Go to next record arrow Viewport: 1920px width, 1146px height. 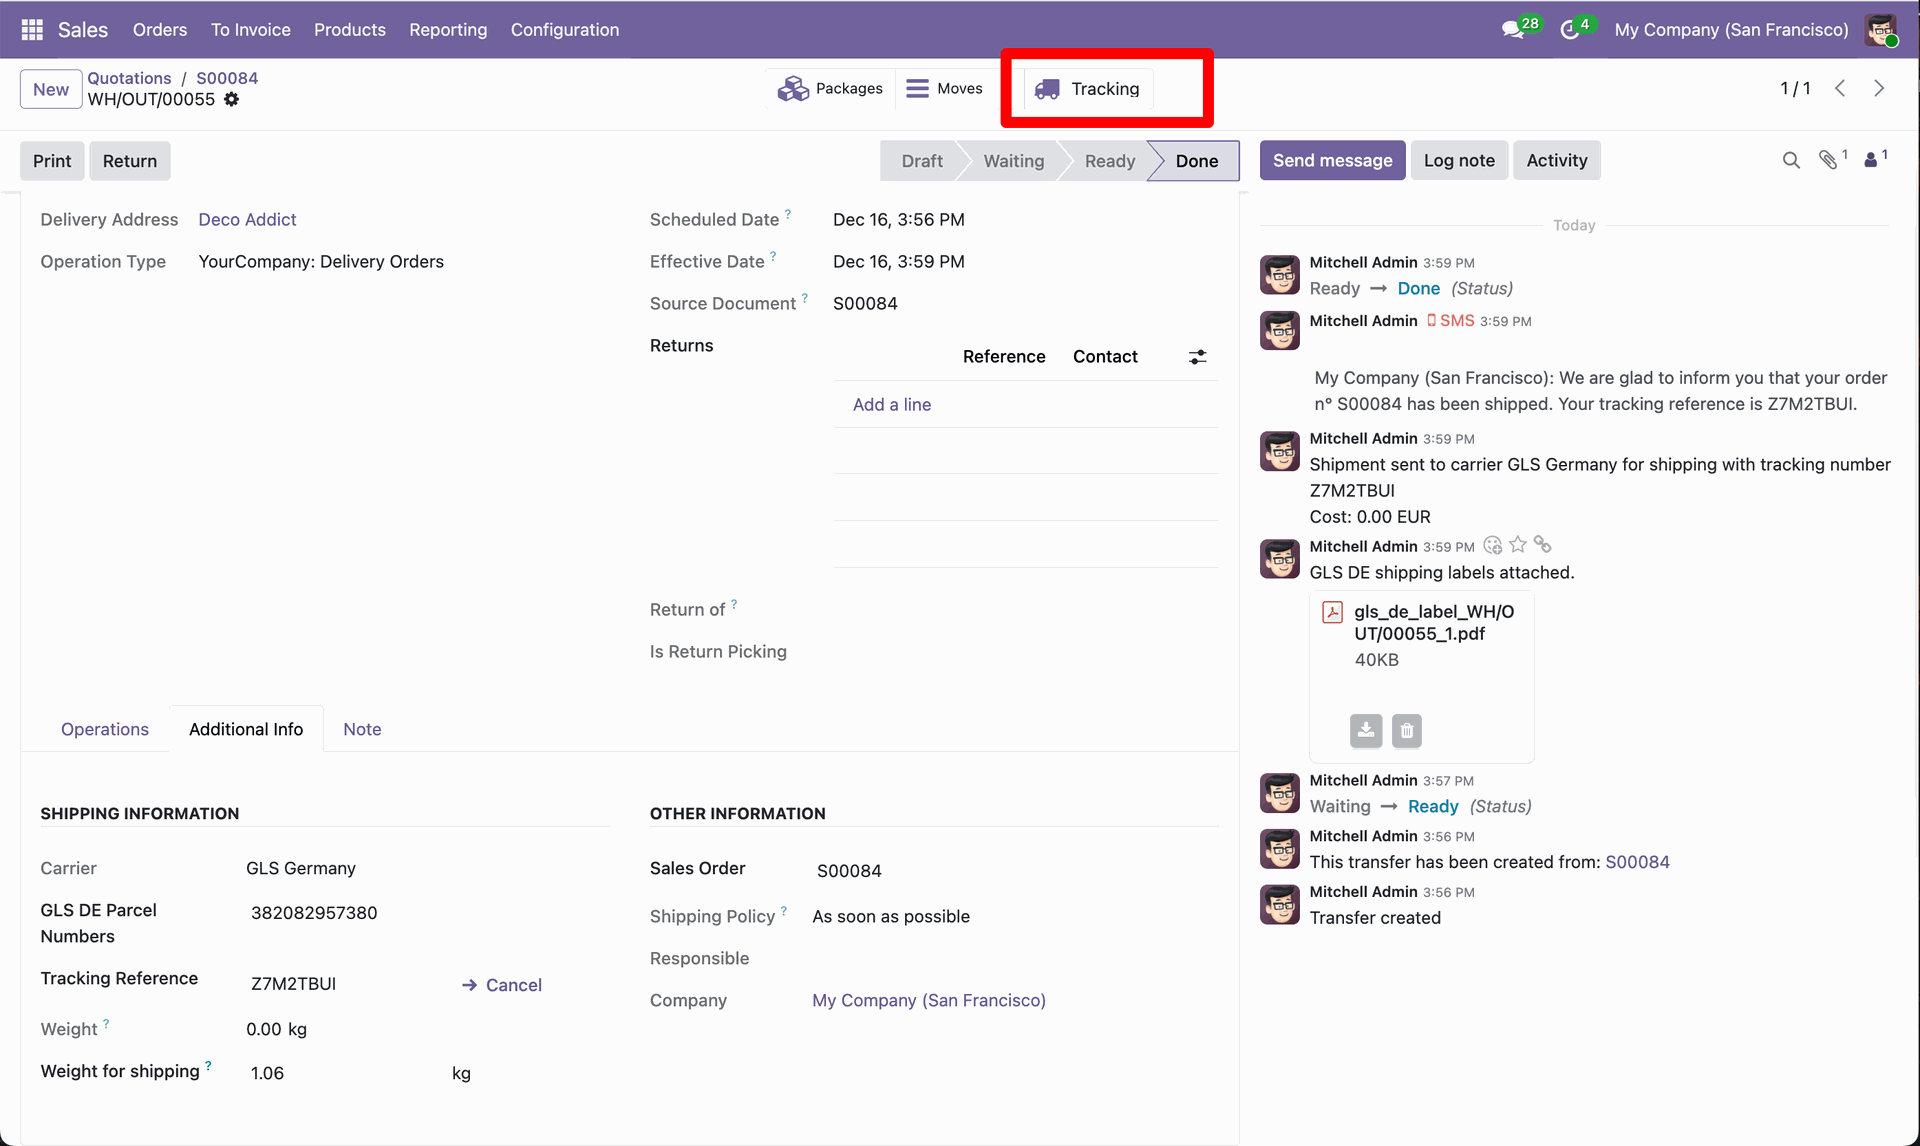[1879, 88]
